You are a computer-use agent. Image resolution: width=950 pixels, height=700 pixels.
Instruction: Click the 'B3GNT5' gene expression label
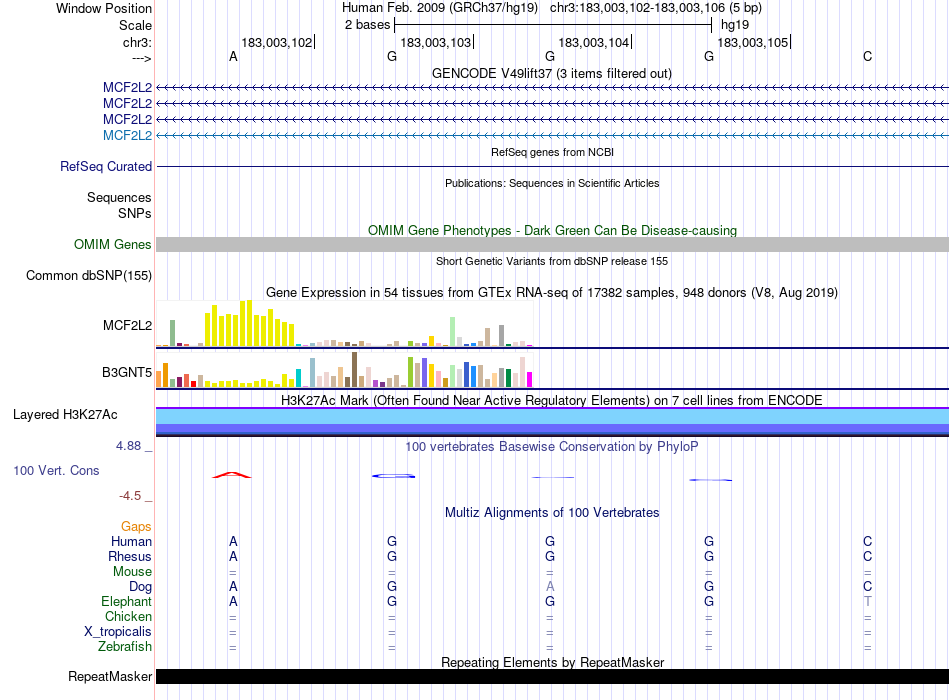point(127,372)
